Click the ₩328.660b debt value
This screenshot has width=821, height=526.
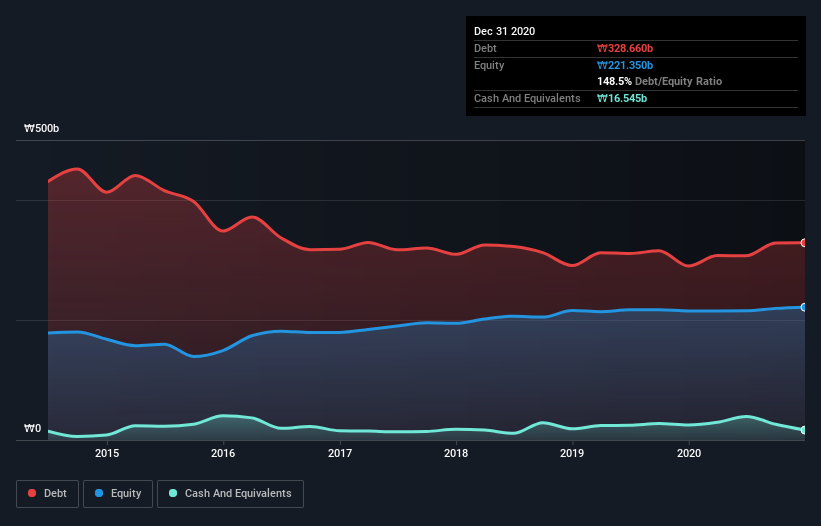click(625, 48)
